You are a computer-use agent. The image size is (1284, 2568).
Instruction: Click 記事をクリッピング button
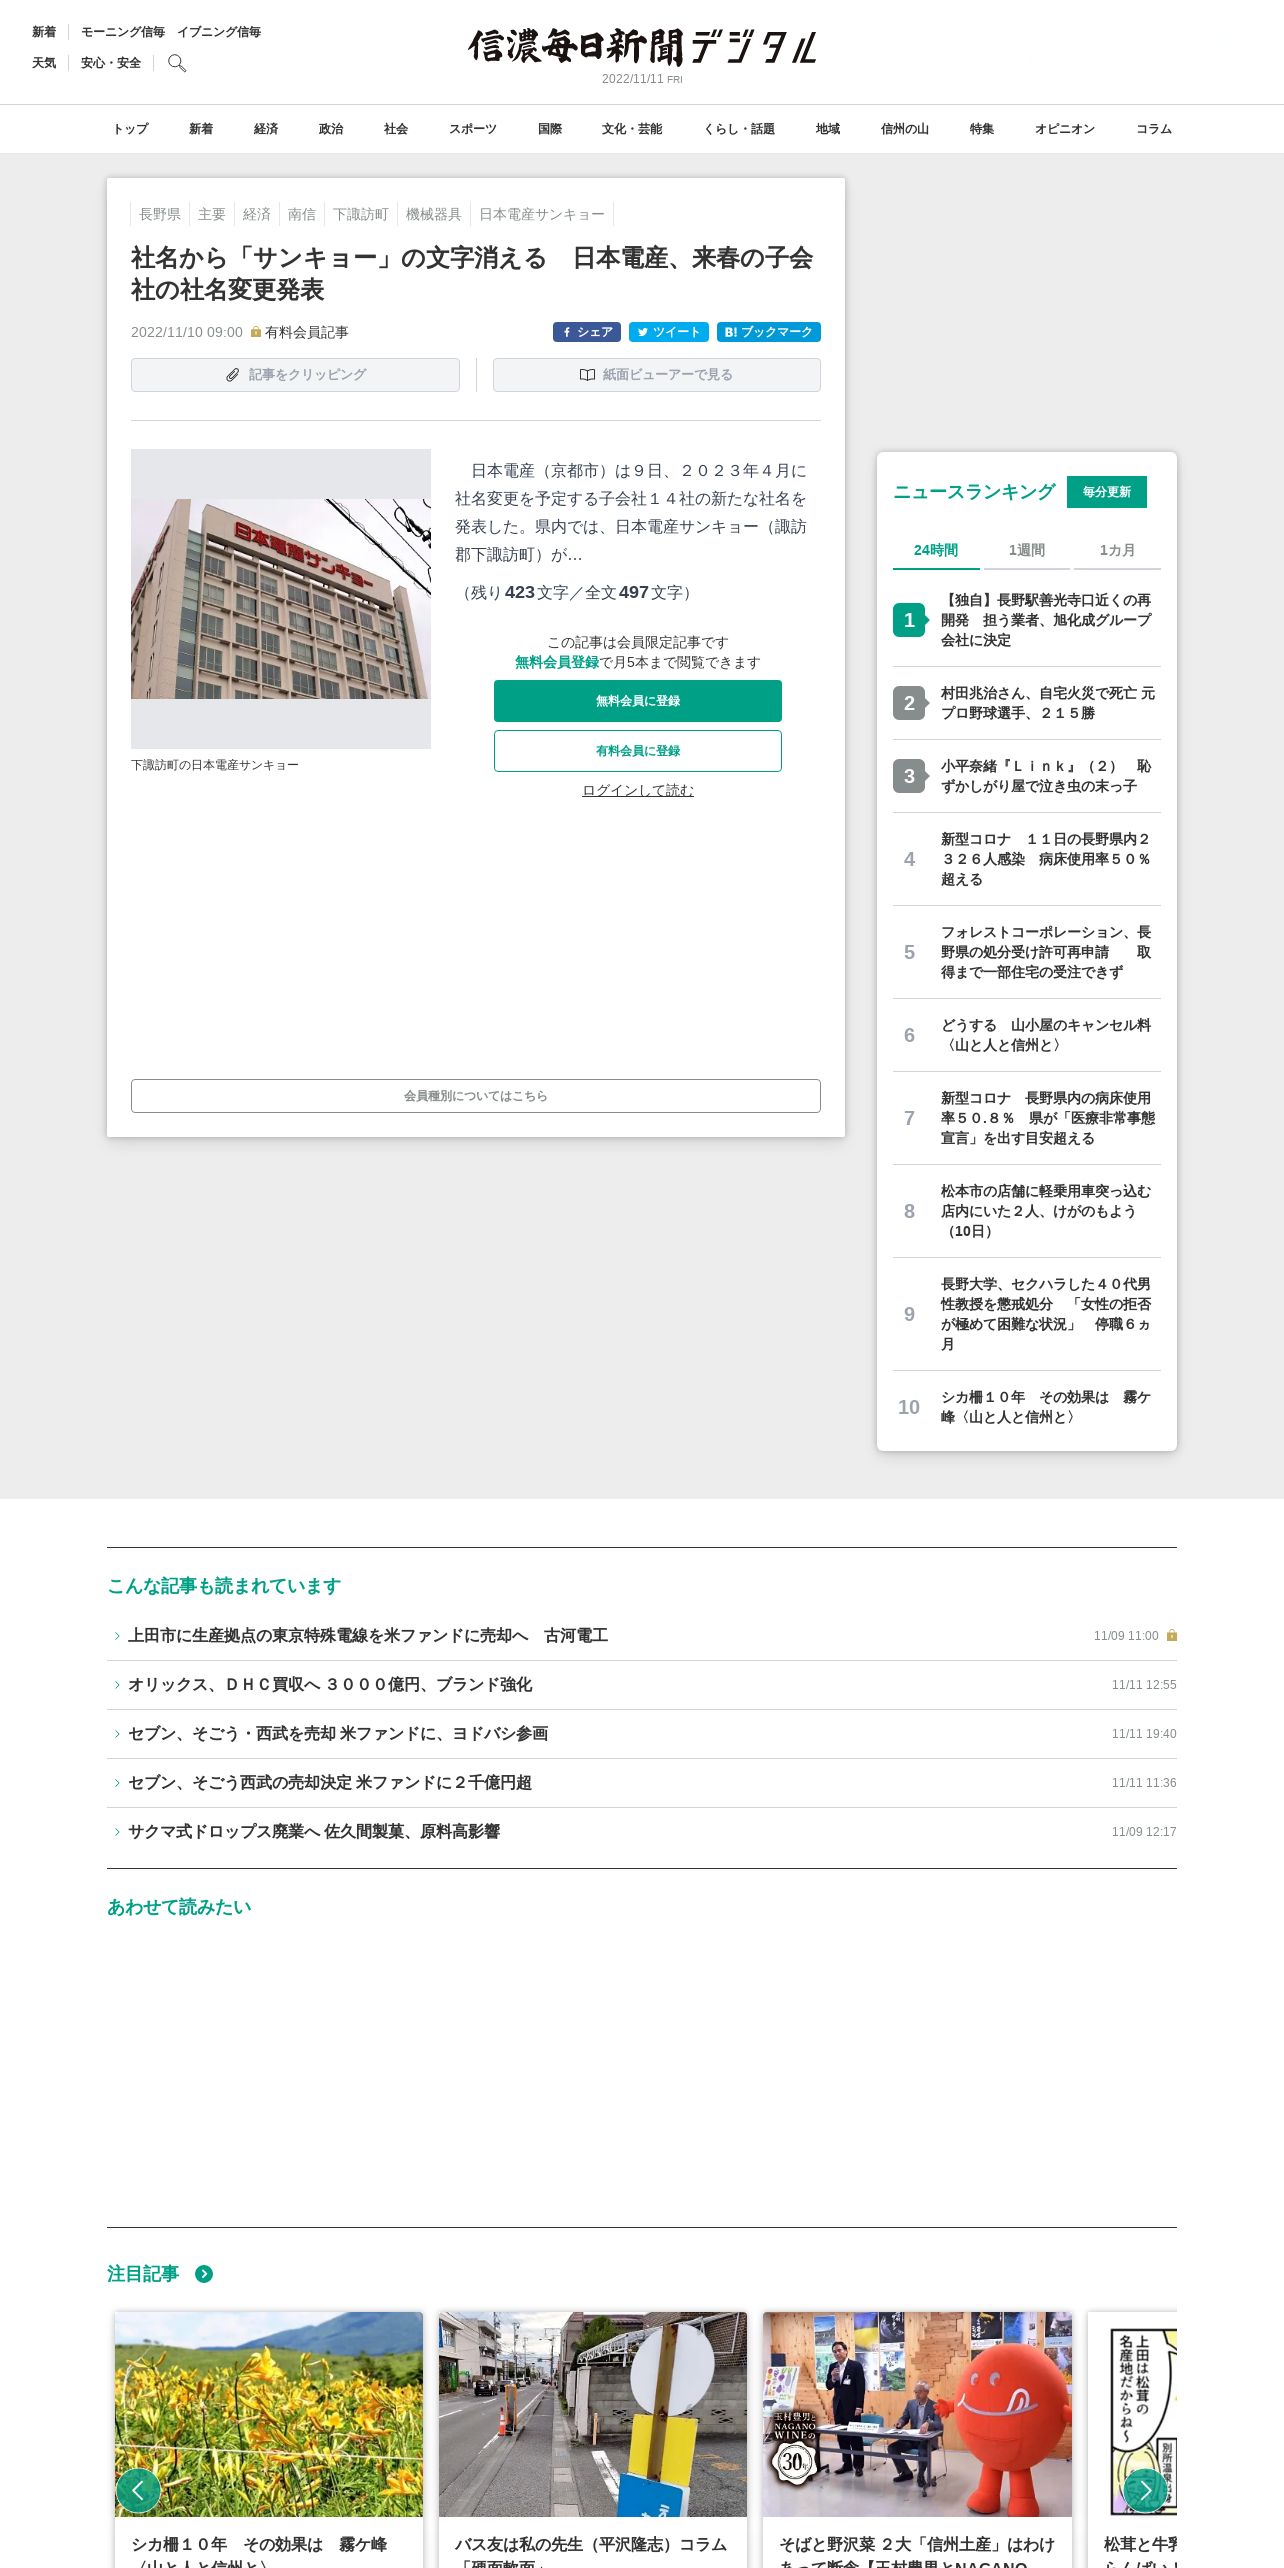point(295,375)
